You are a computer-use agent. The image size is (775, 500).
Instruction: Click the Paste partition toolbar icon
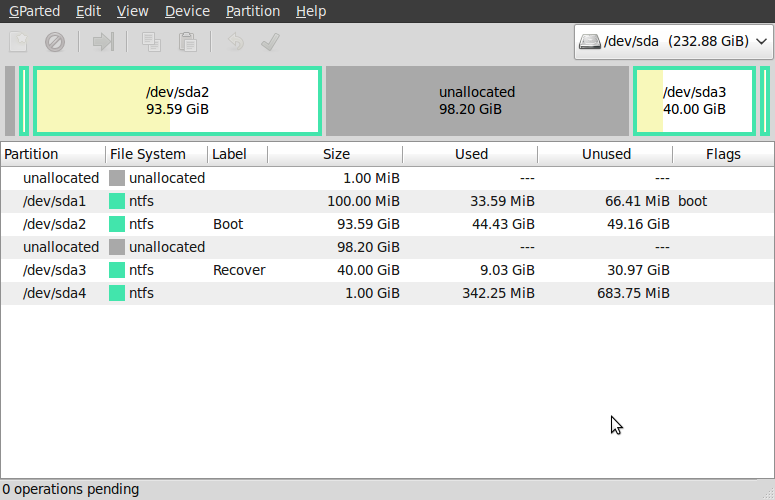tap(187, 42)
